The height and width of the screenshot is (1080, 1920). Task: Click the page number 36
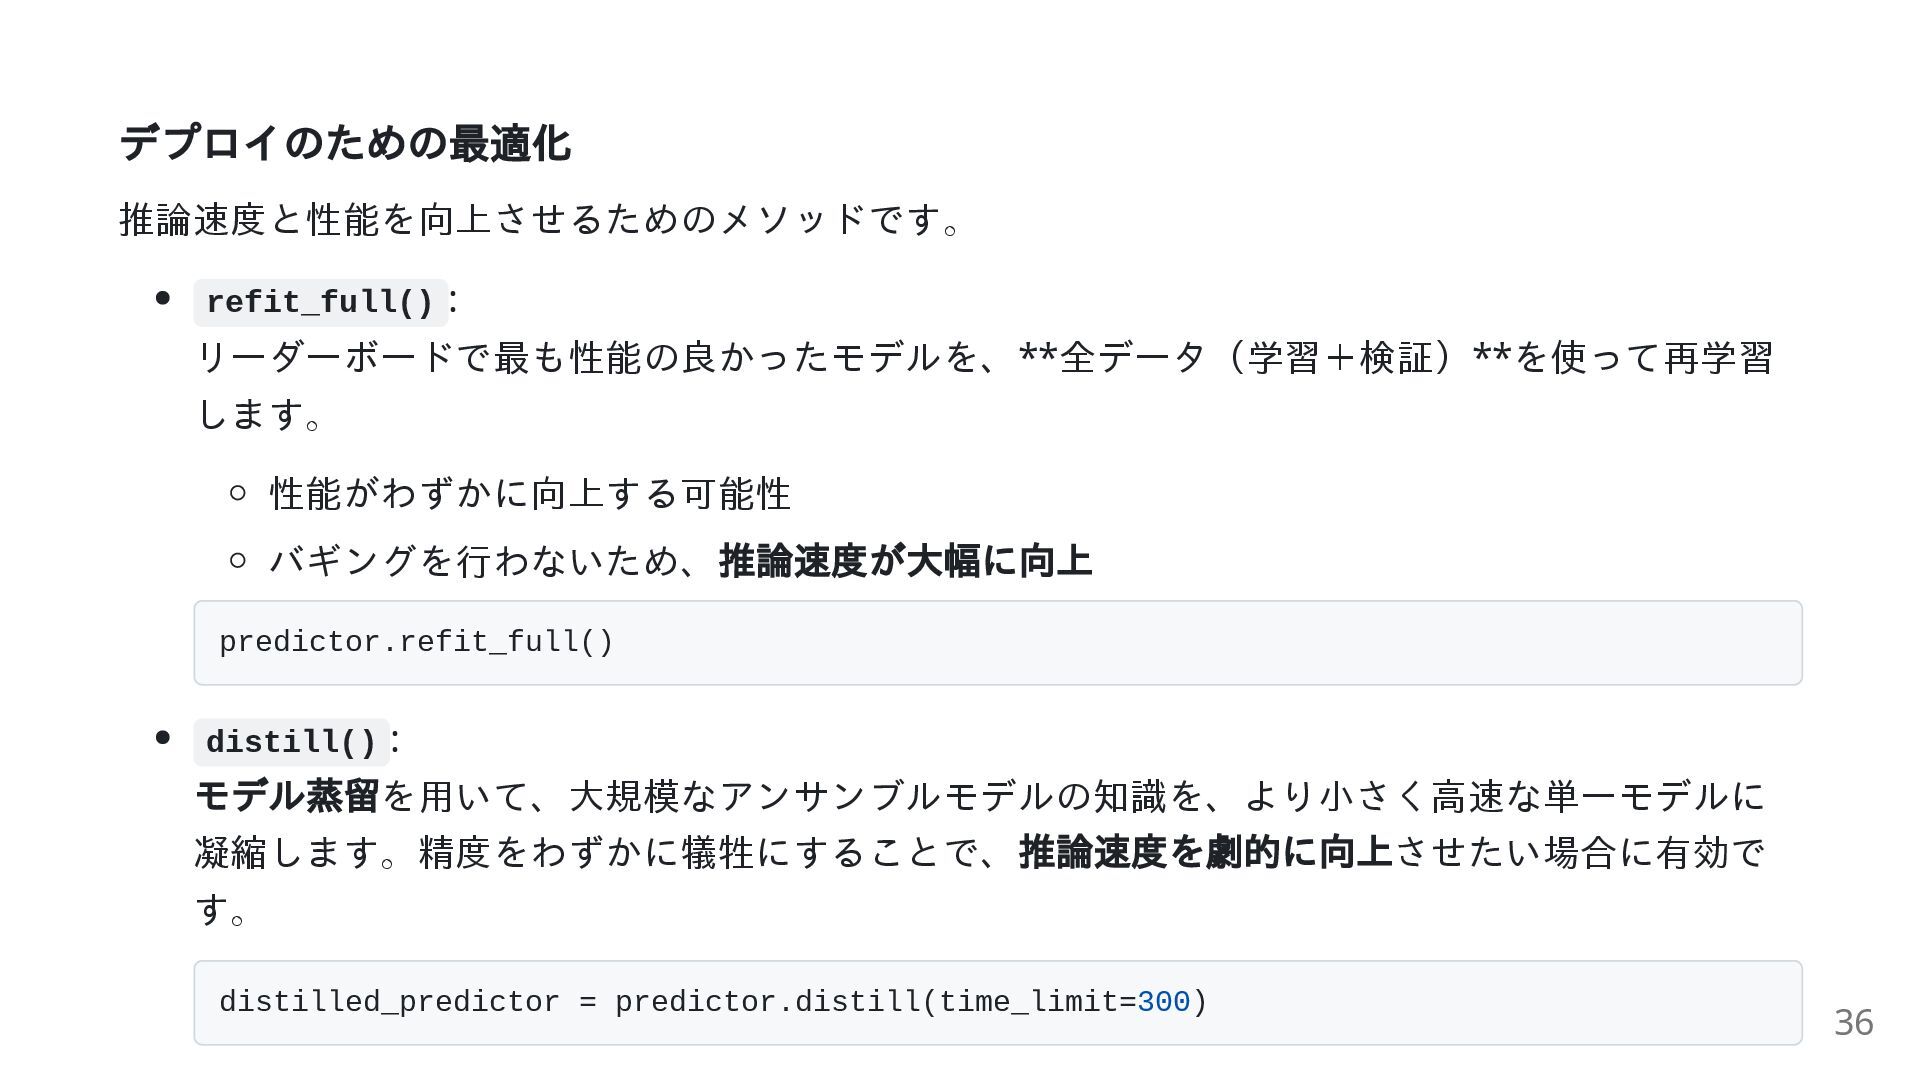(x=1853, y=1022)
